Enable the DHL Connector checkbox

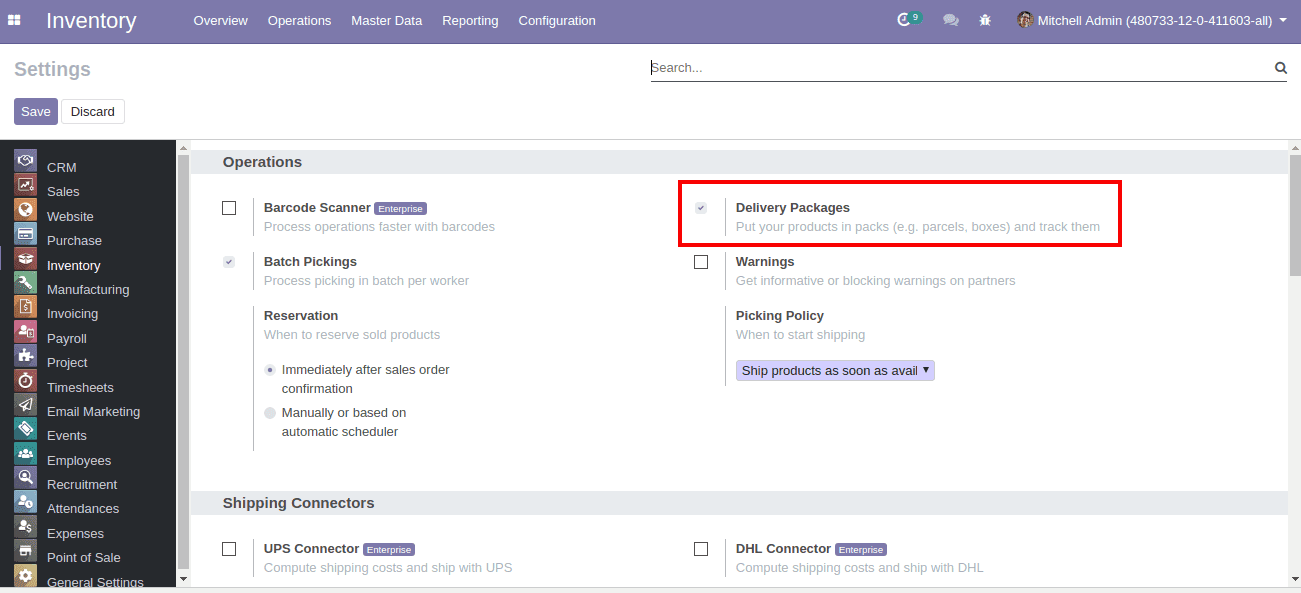[701, 549]
